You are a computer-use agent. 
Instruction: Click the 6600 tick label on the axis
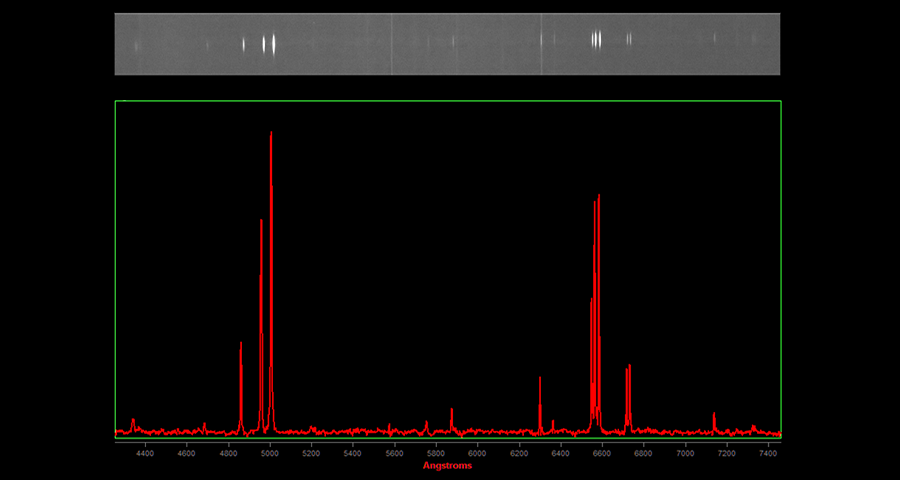pyautogui.click(x=602, y=453)
